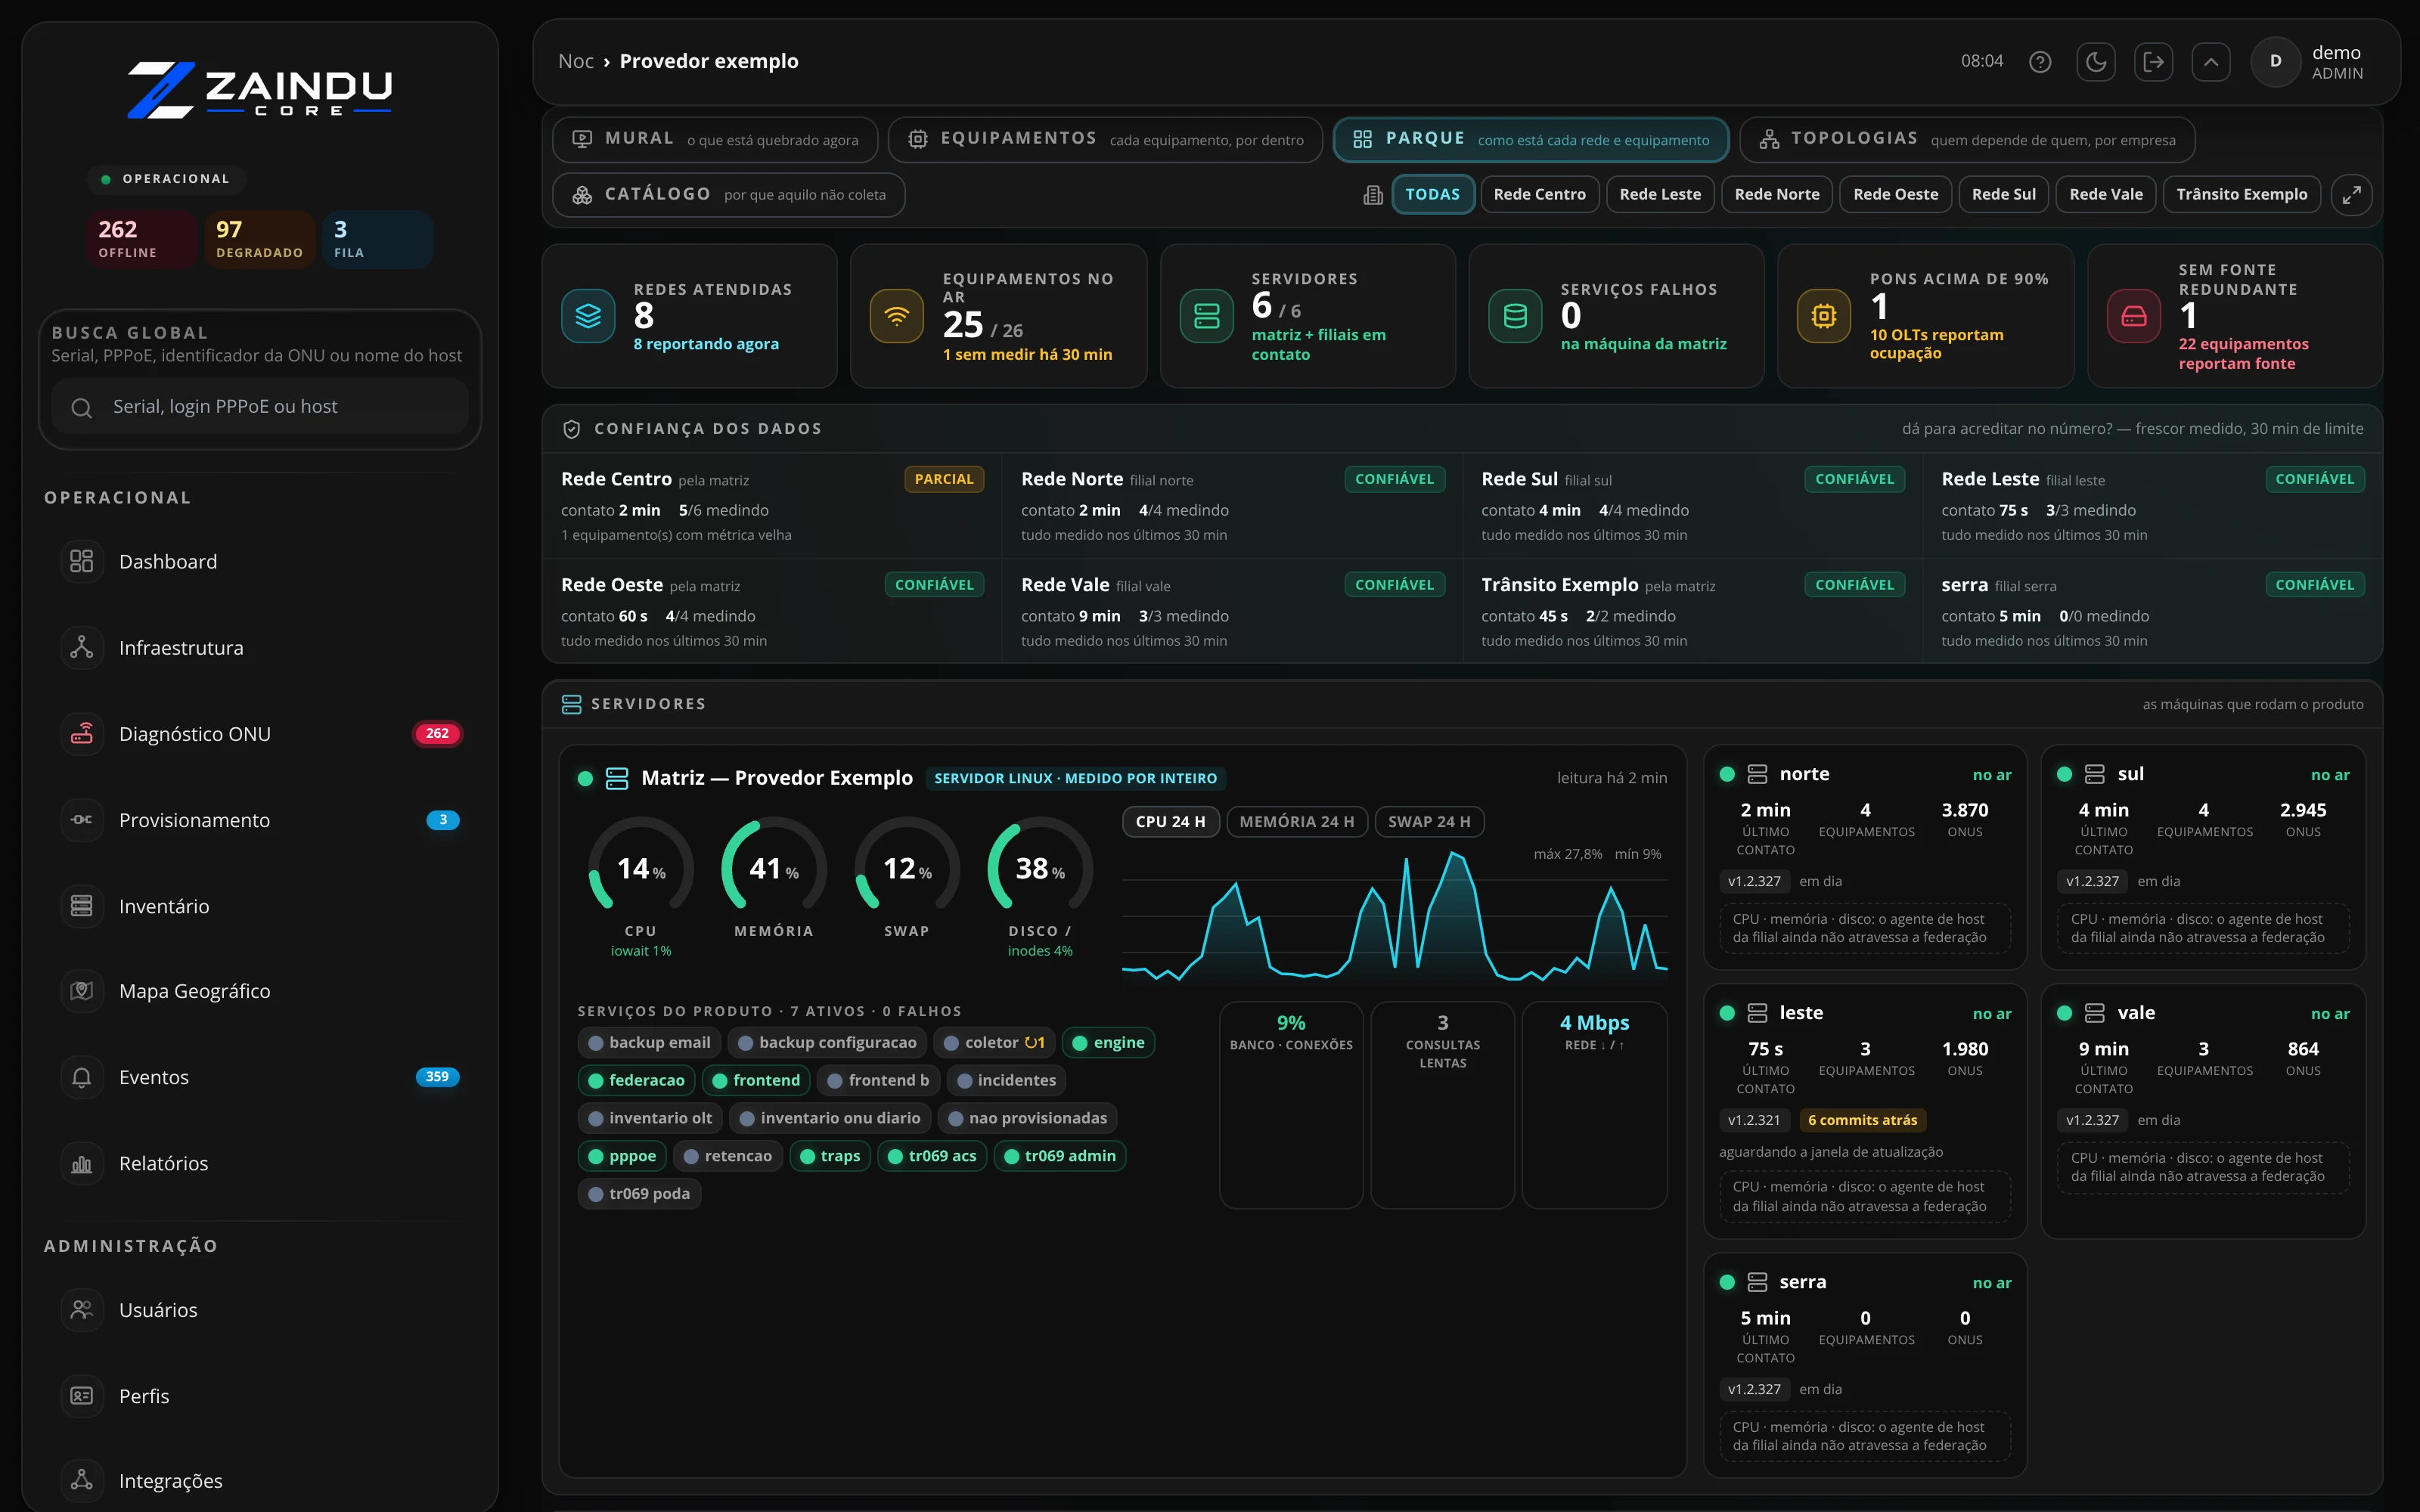This screenshot has width=2420, height=1512.
Task: Filter by Rede Sul
Action: click(x=2003, y=194)
